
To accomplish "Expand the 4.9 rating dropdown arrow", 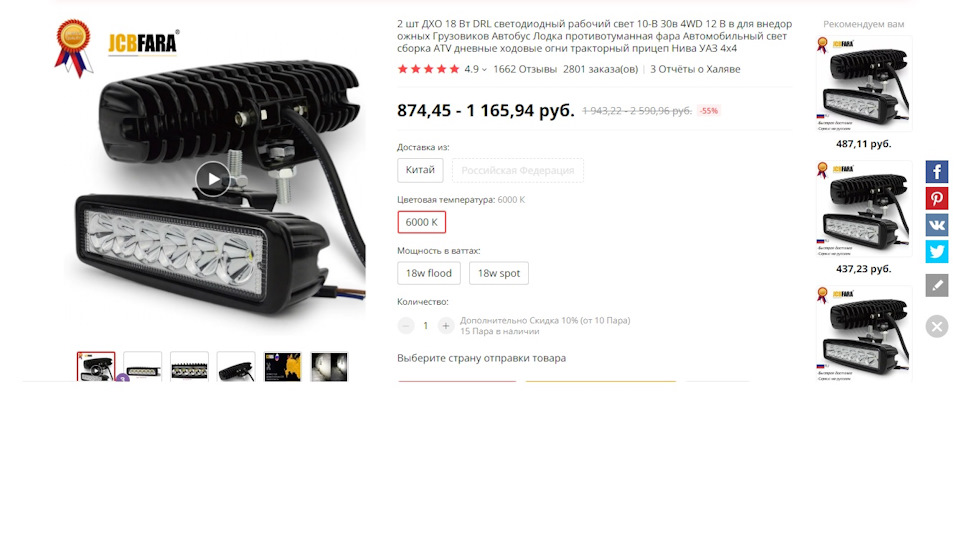I will (x=484, y=70).
